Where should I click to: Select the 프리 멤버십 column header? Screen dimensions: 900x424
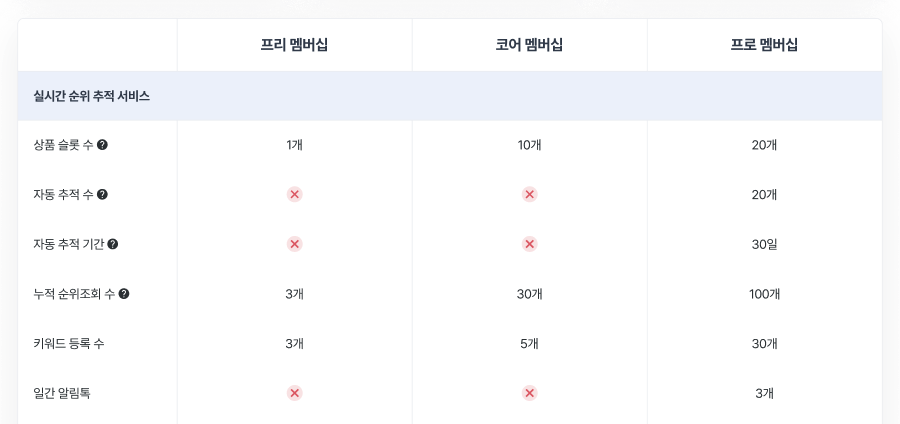(294, 45)
